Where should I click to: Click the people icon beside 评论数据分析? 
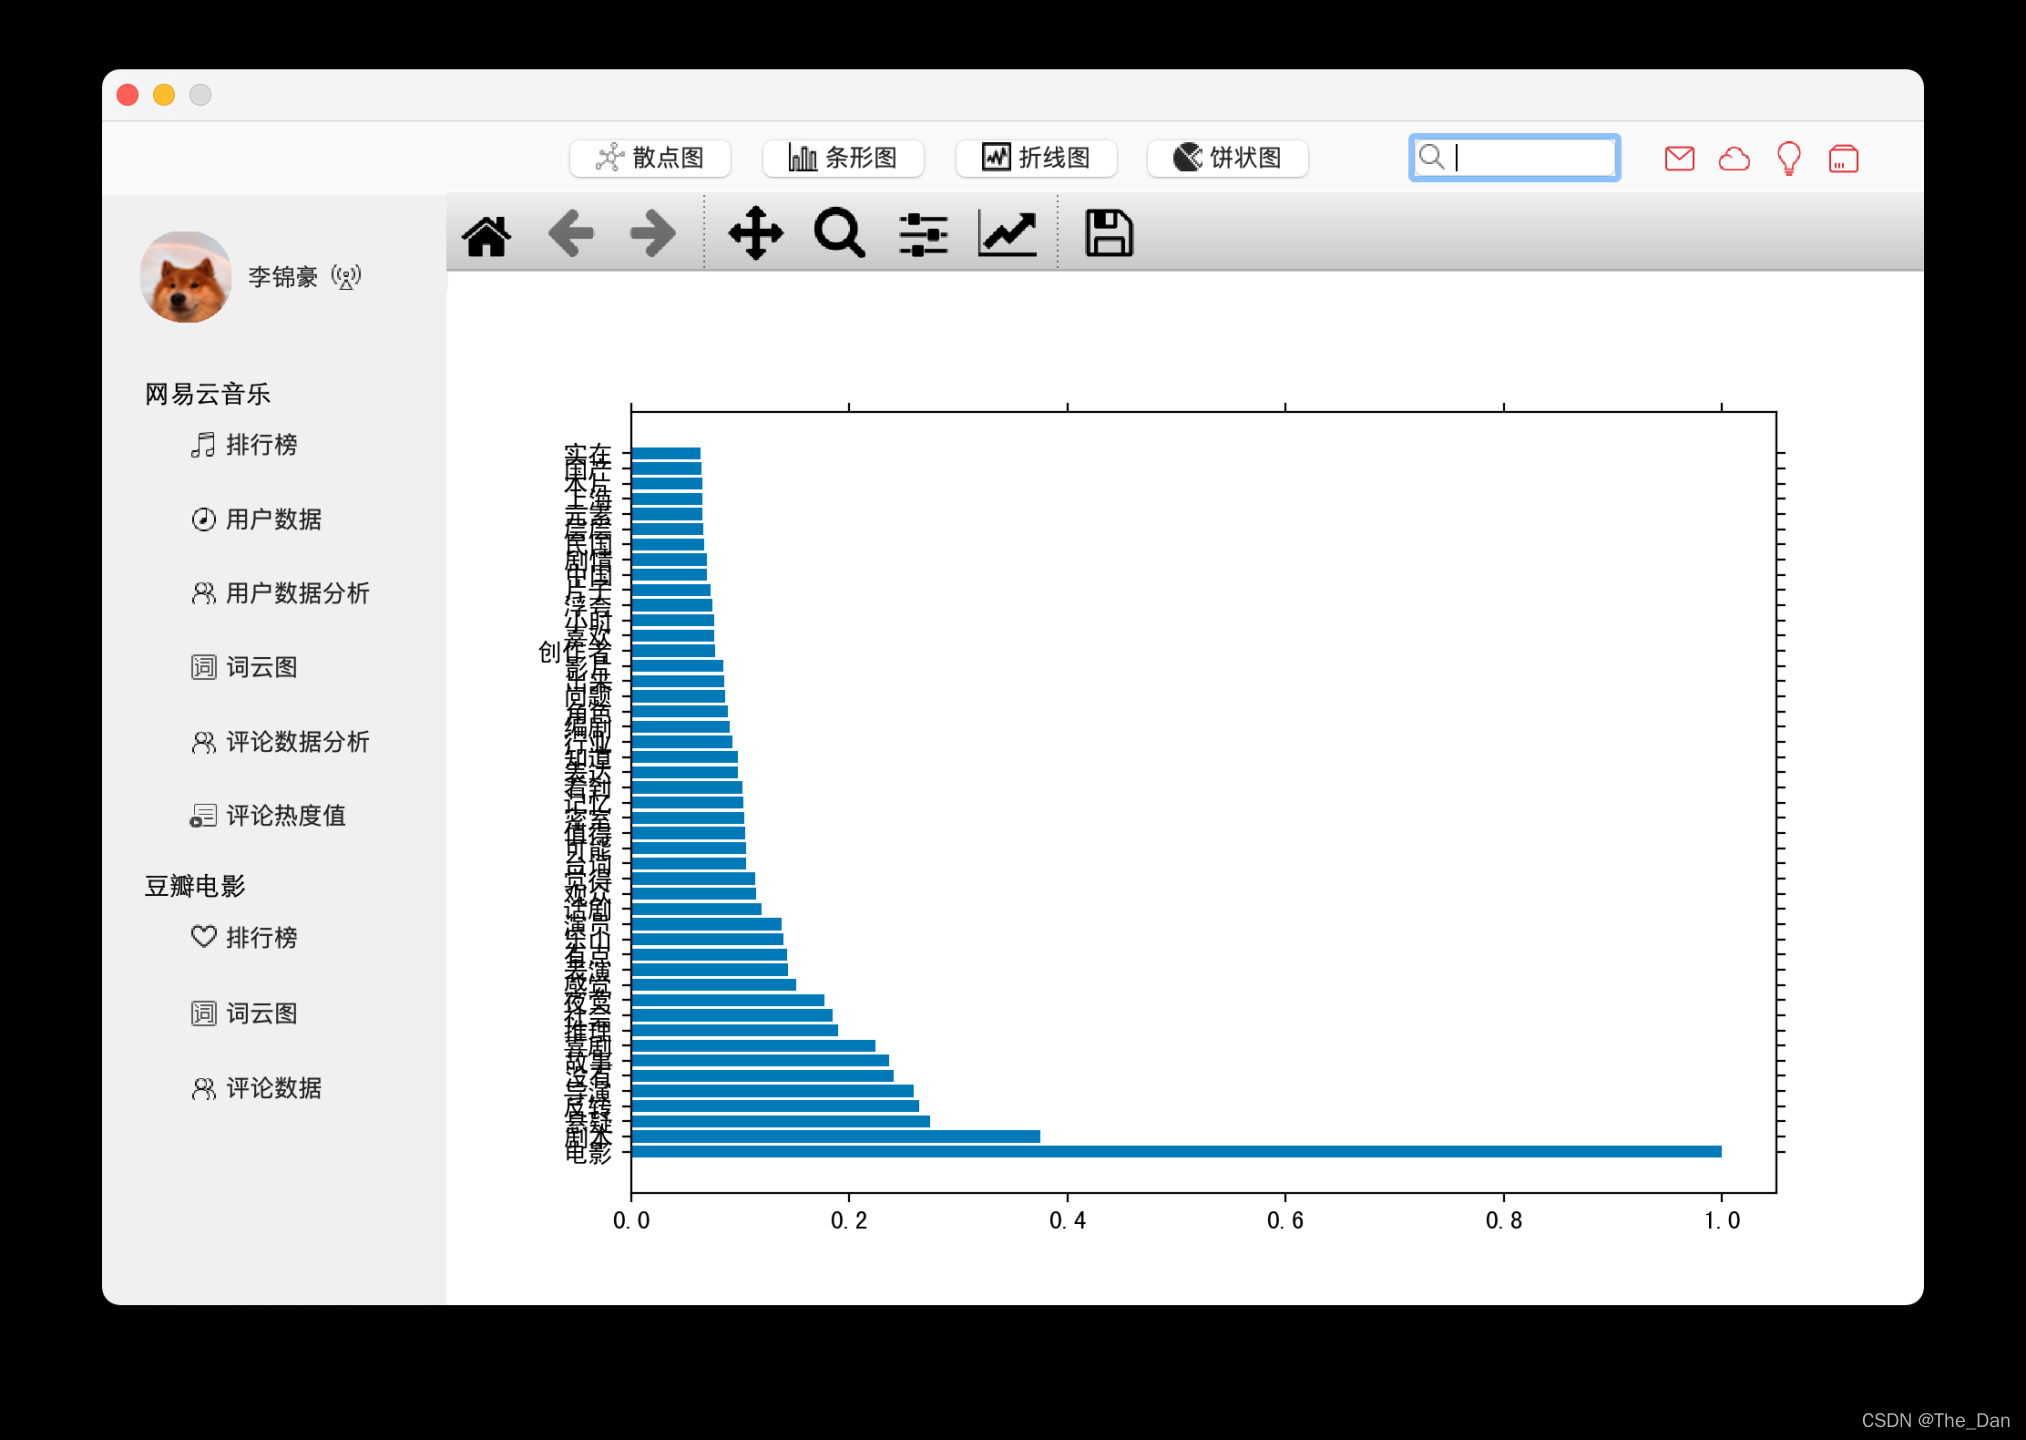(203, 741)
